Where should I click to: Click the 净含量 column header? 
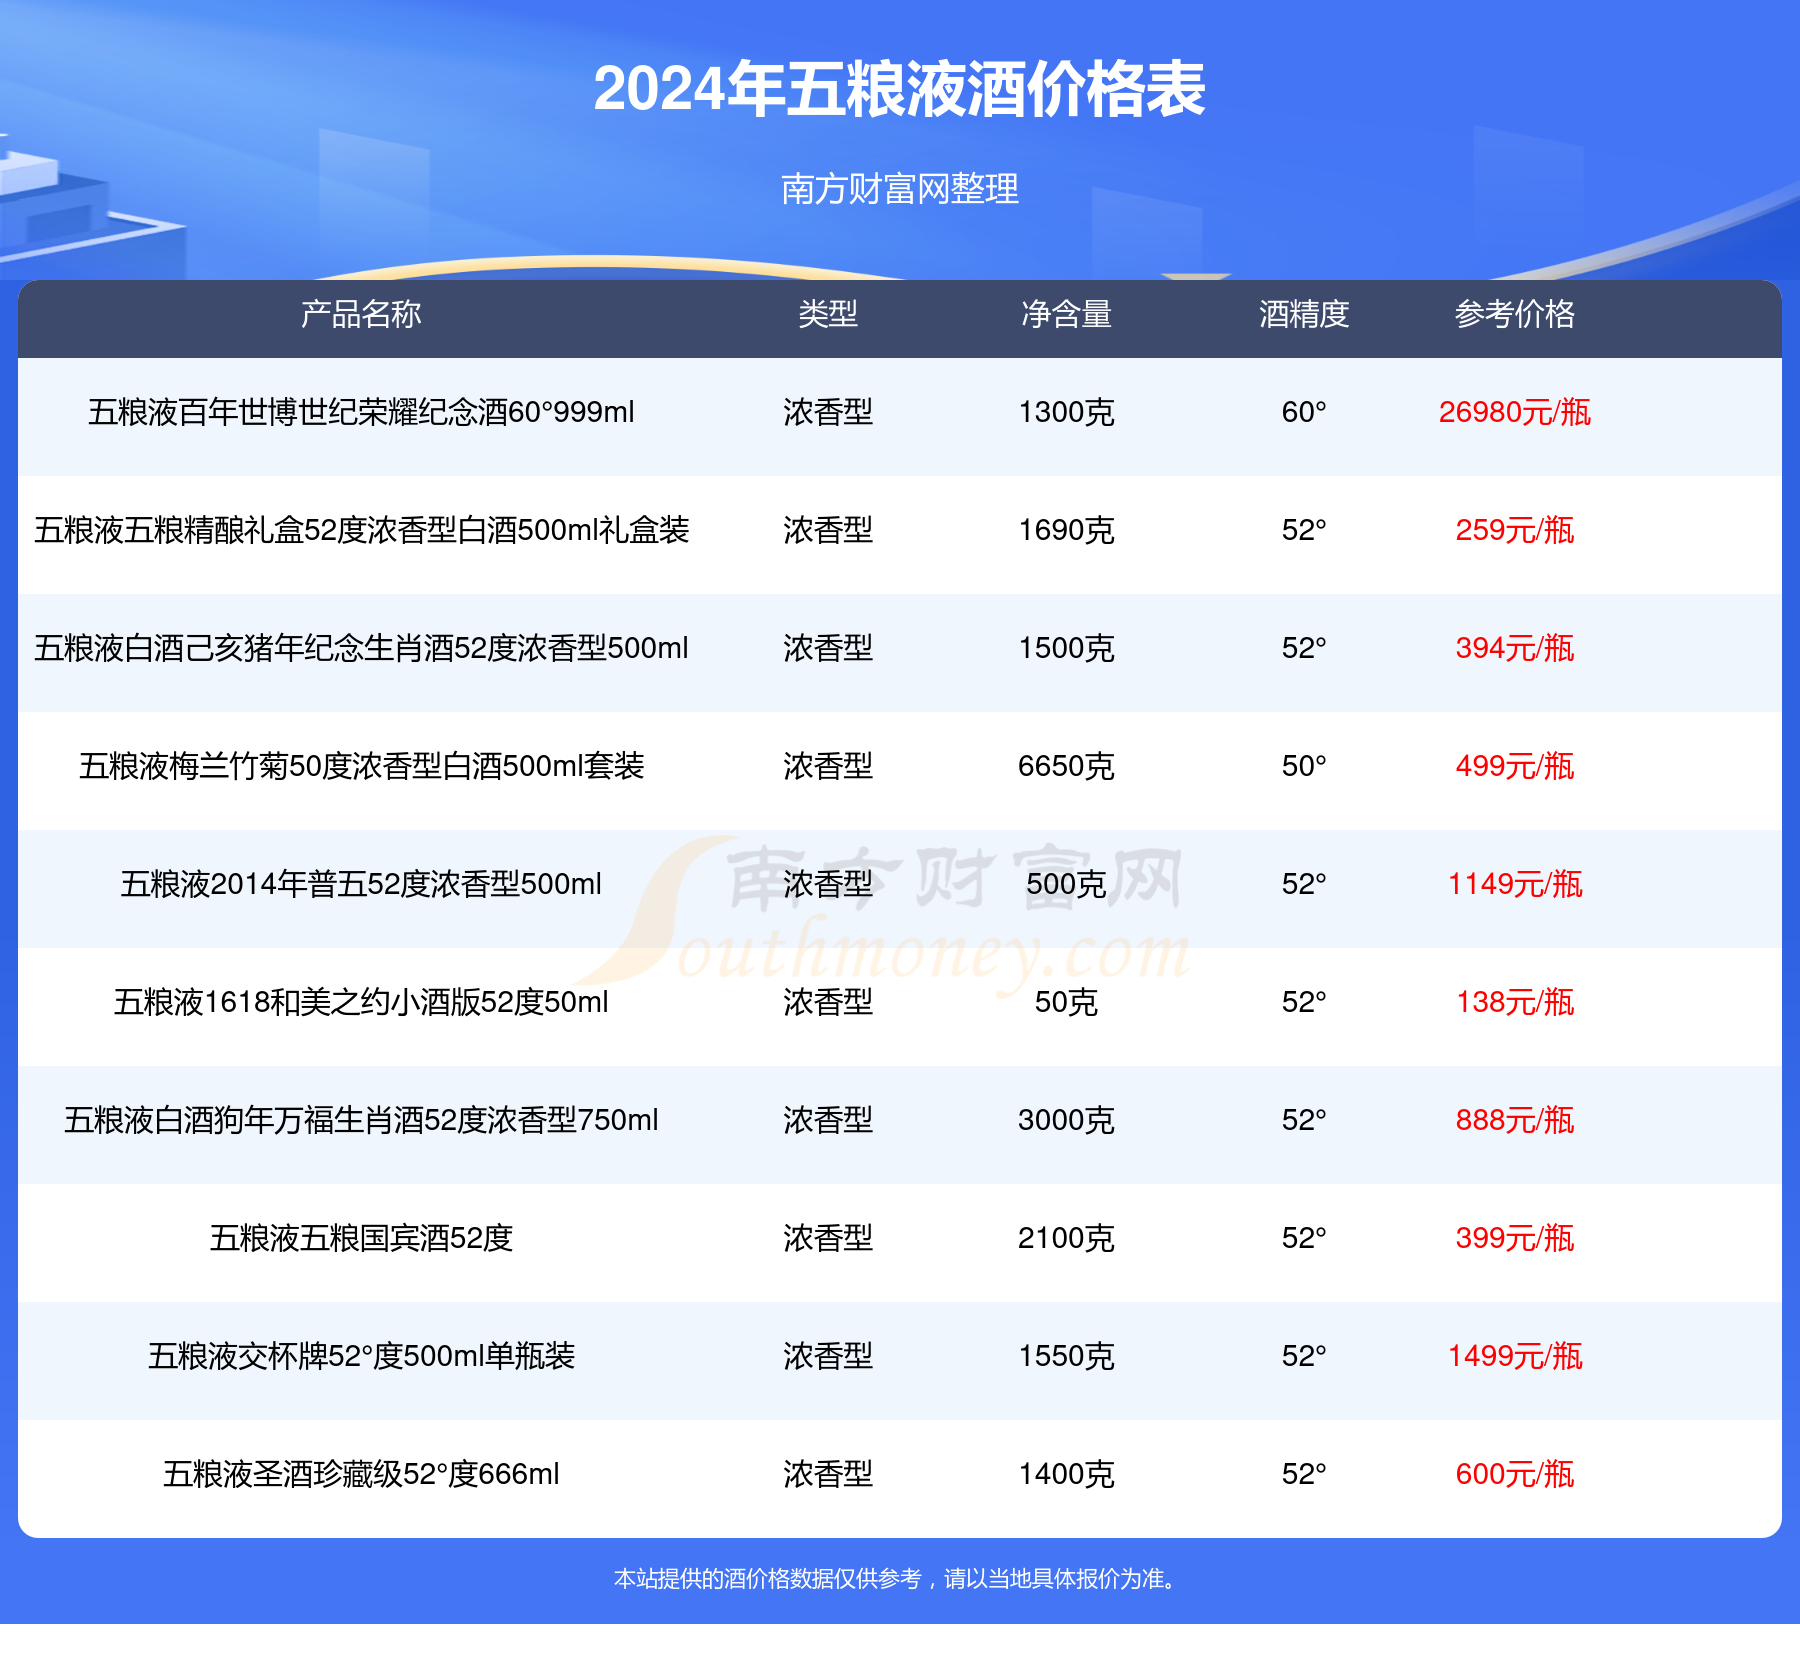[x=1066, y=315]
